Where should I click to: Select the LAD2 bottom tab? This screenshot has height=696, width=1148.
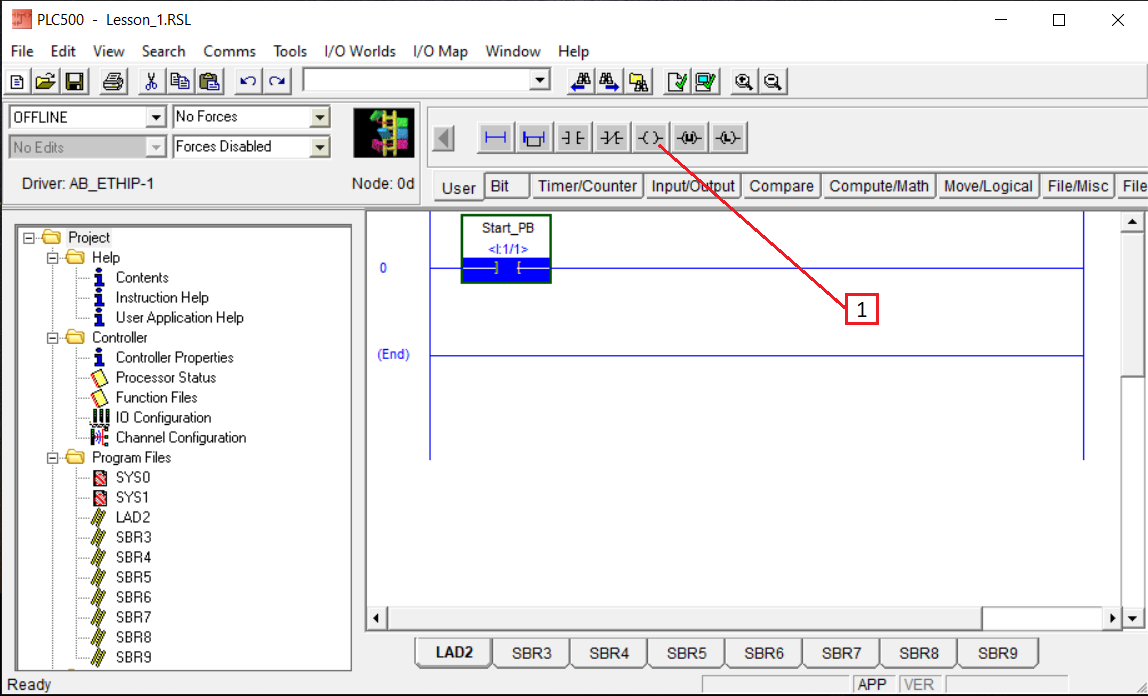pos(454,652)
